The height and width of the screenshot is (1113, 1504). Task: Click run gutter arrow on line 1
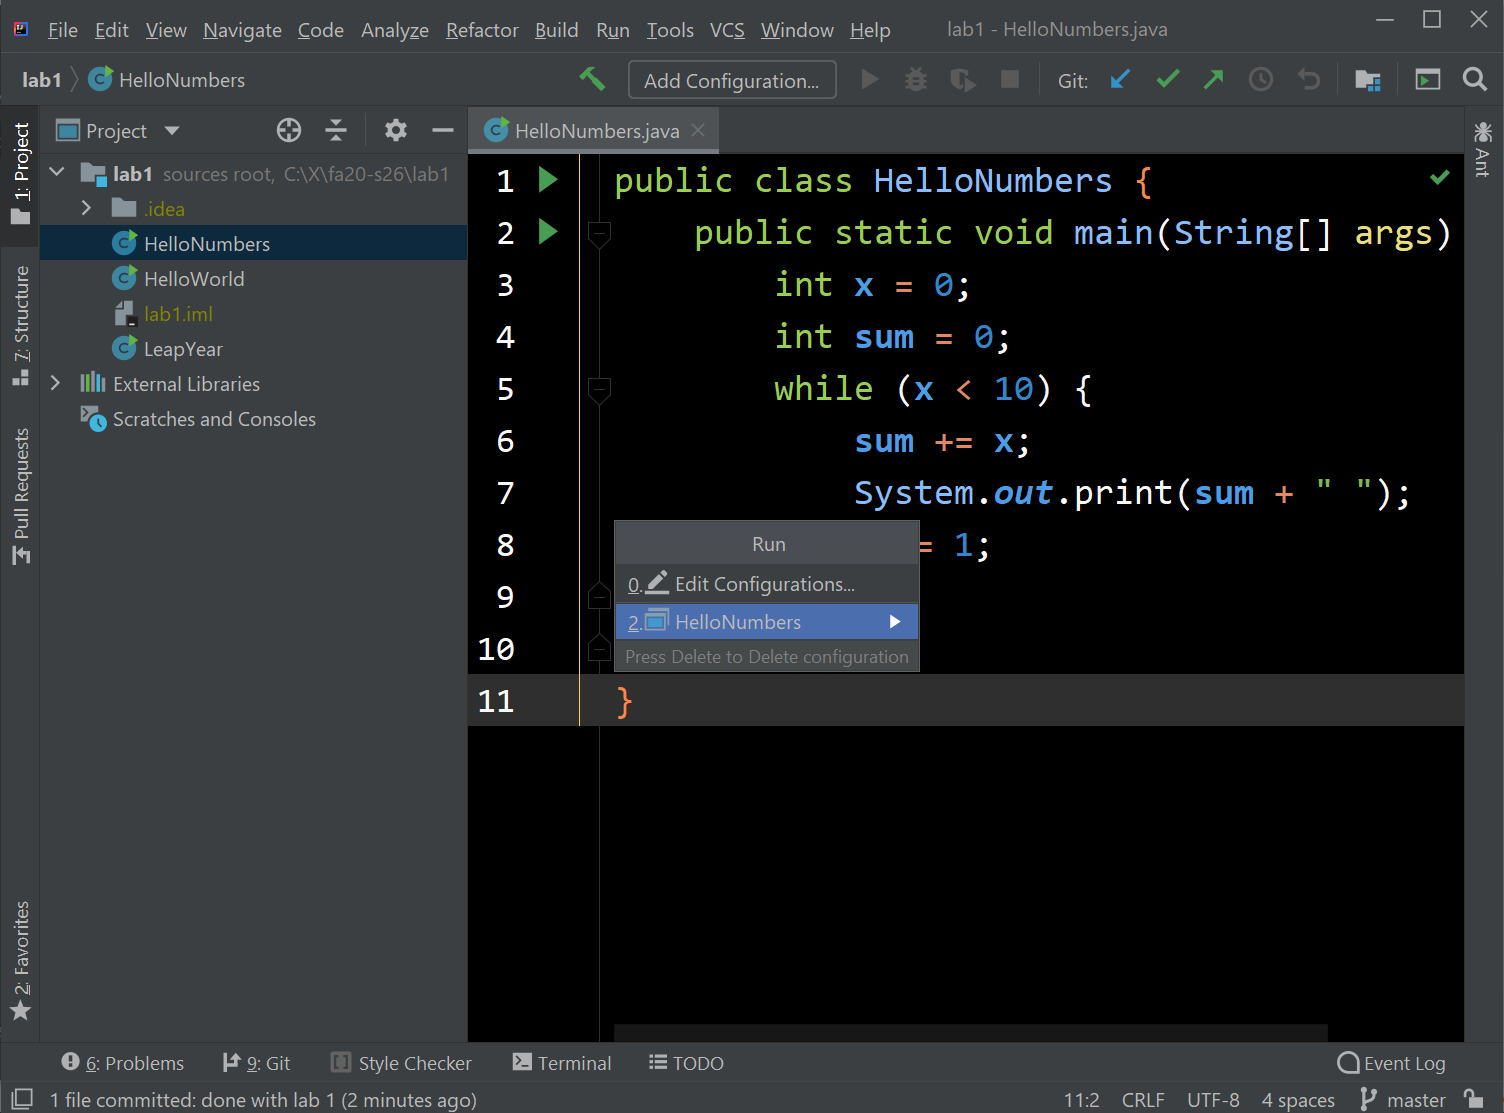pos(547,180)
